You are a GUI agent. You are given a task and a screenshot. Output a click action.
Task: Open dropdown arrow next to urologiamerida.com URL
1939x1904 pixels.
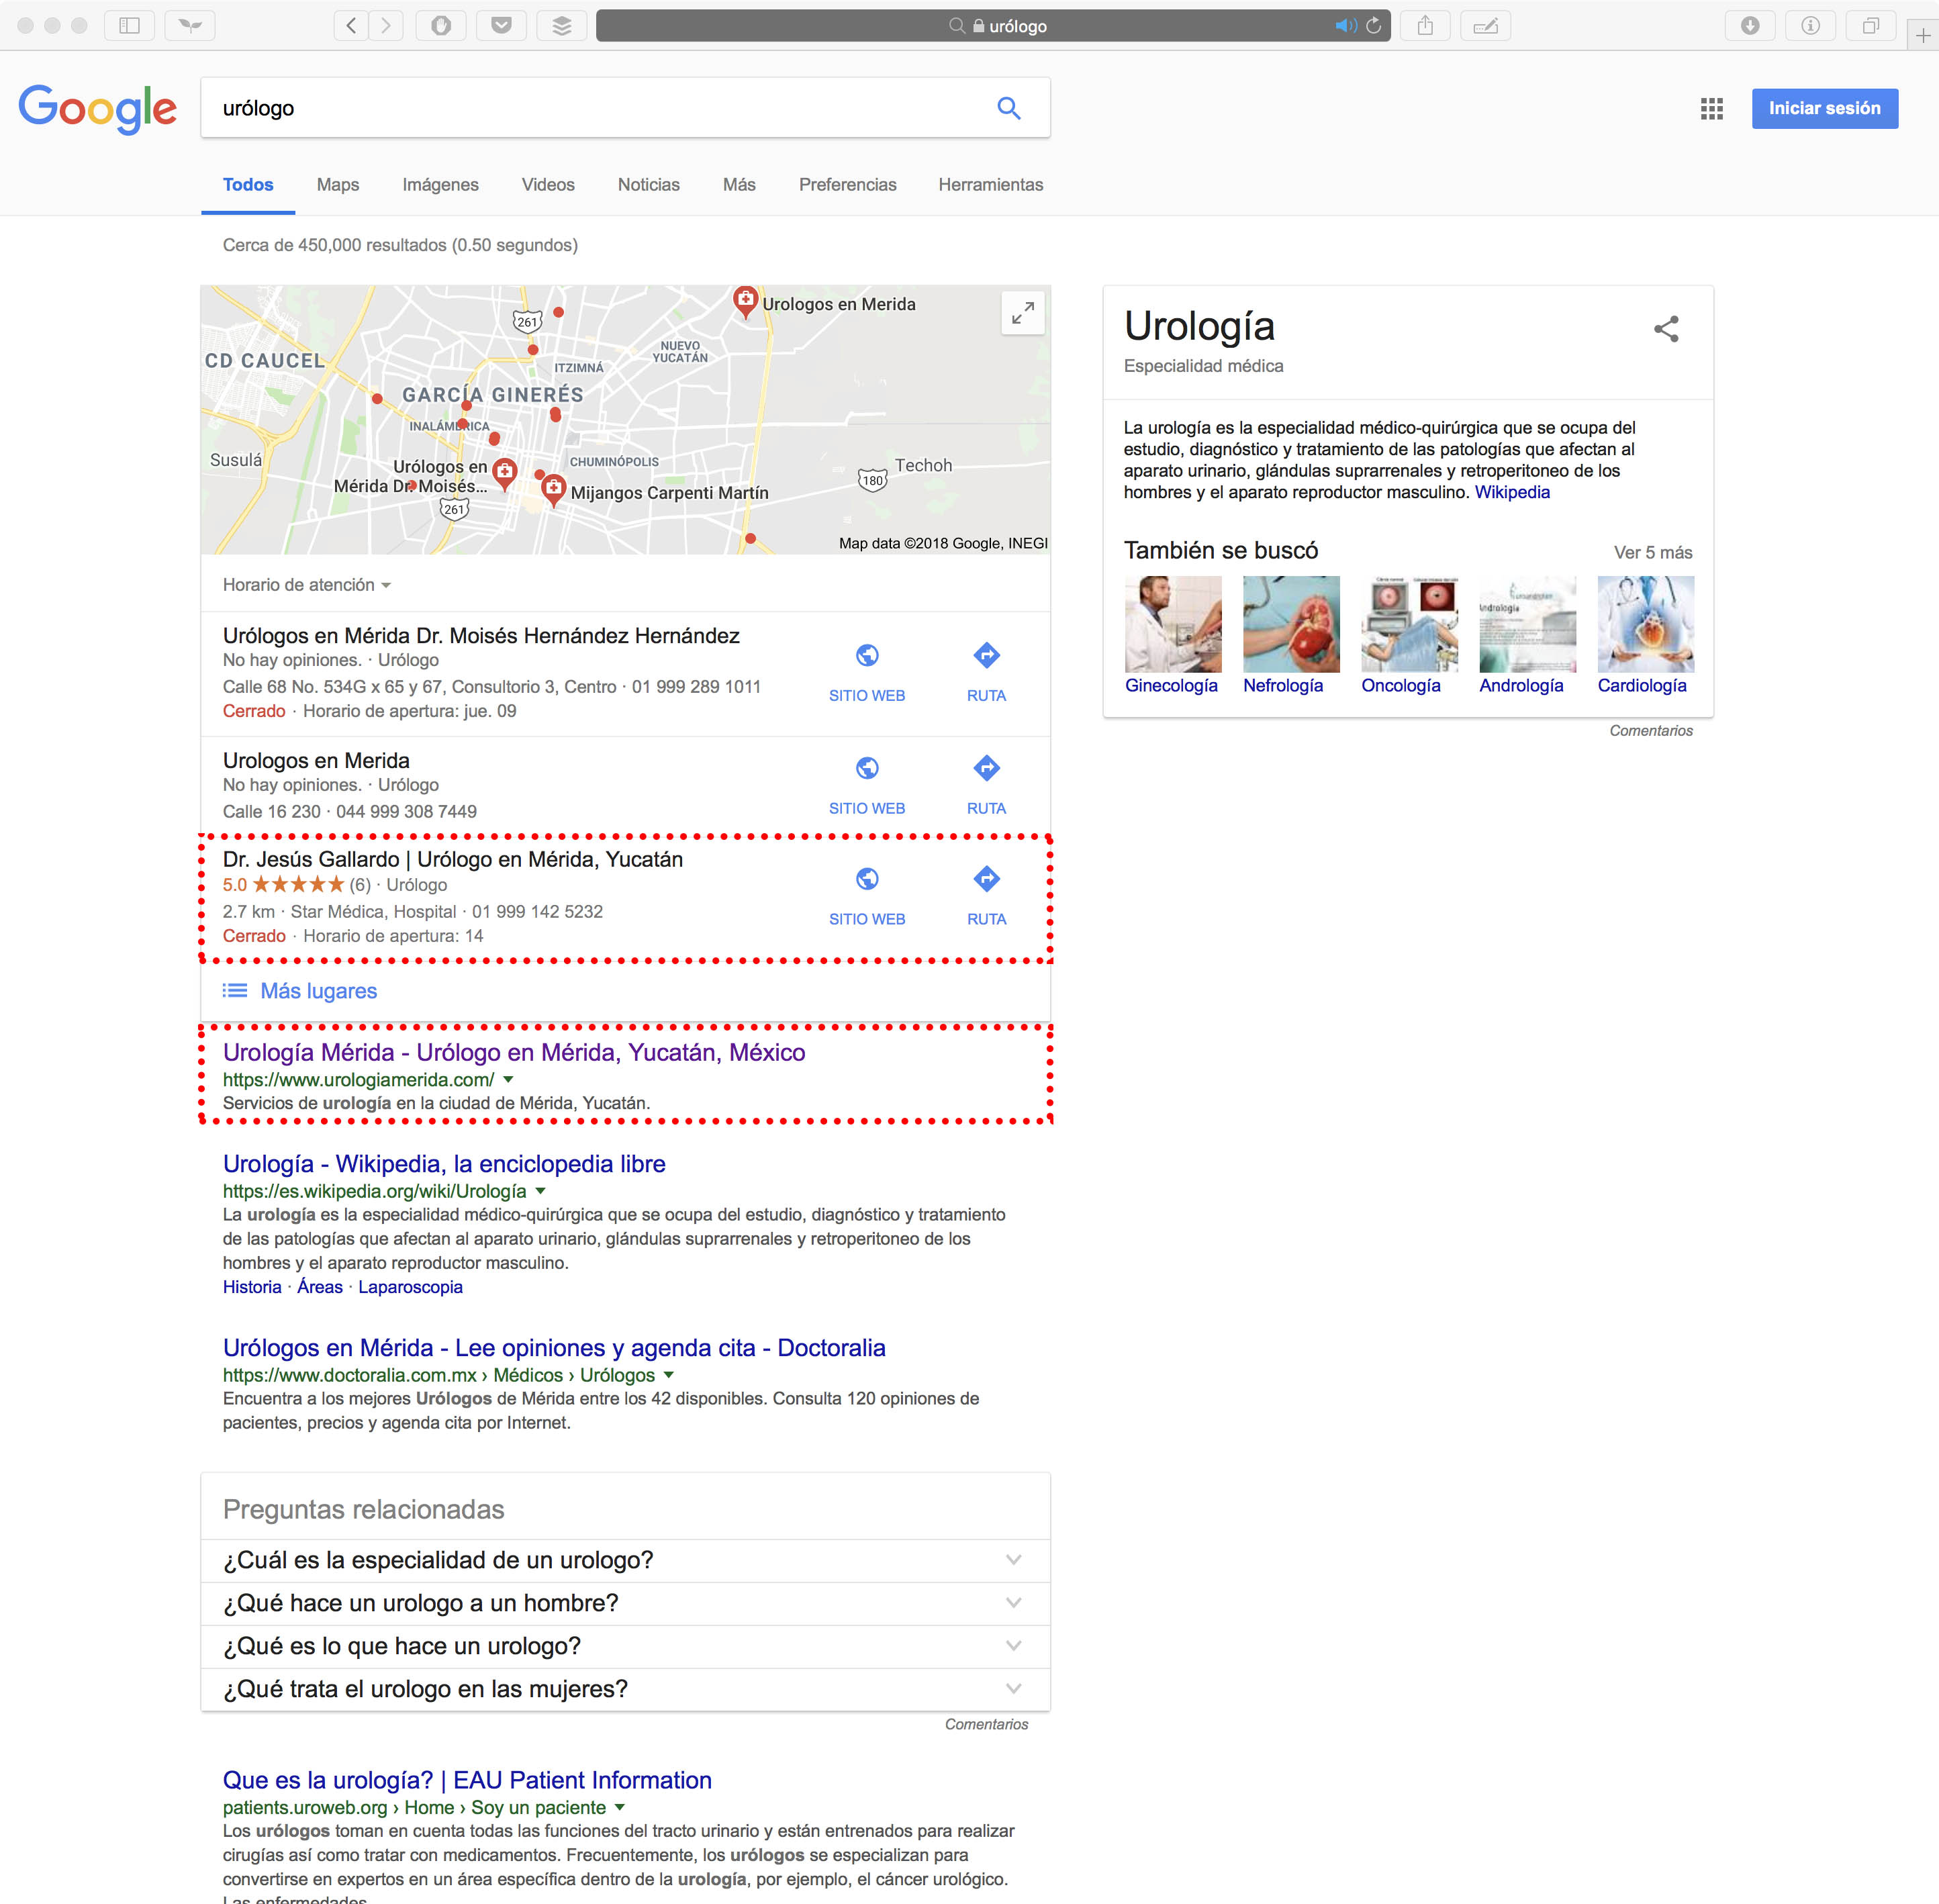click(x=508, y=1080)
